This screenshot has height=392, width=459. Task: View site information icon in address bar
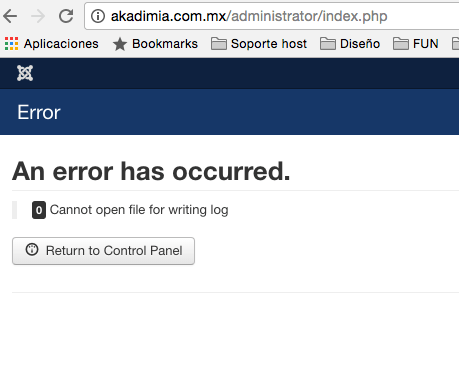98,16
